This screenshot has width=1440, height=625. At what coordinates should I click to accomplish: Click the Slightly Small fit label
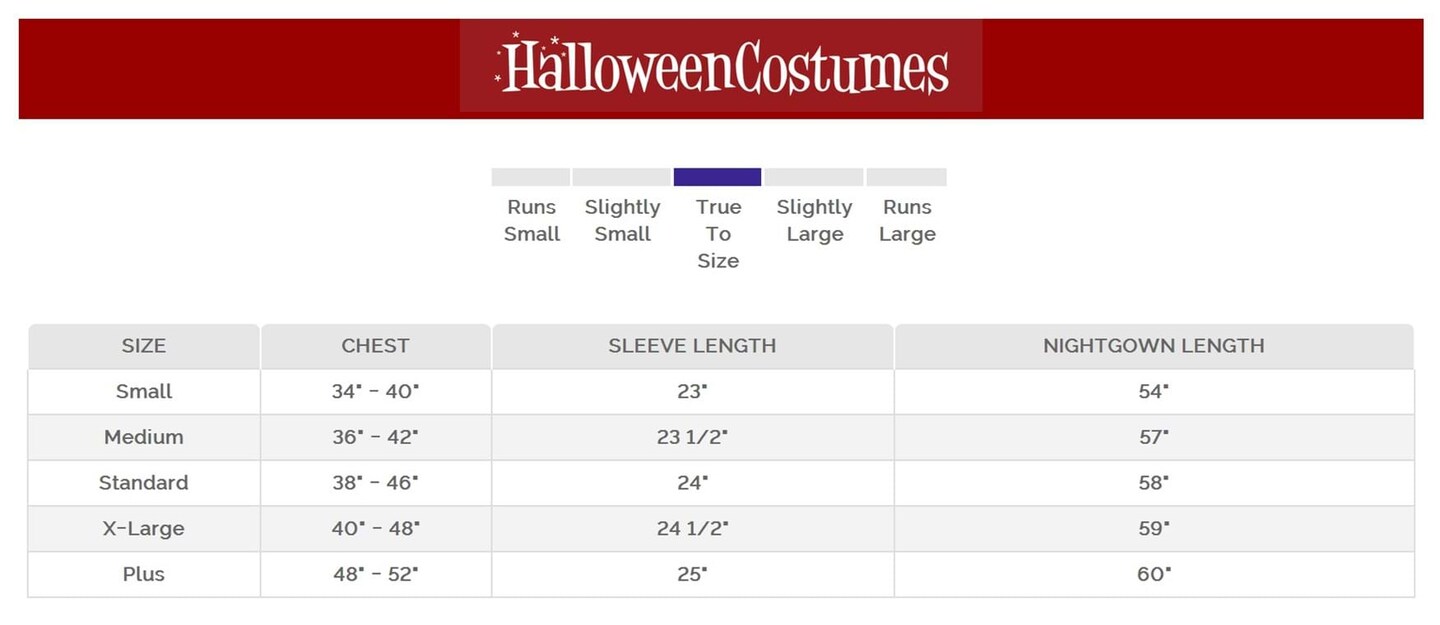pos(622,220)
